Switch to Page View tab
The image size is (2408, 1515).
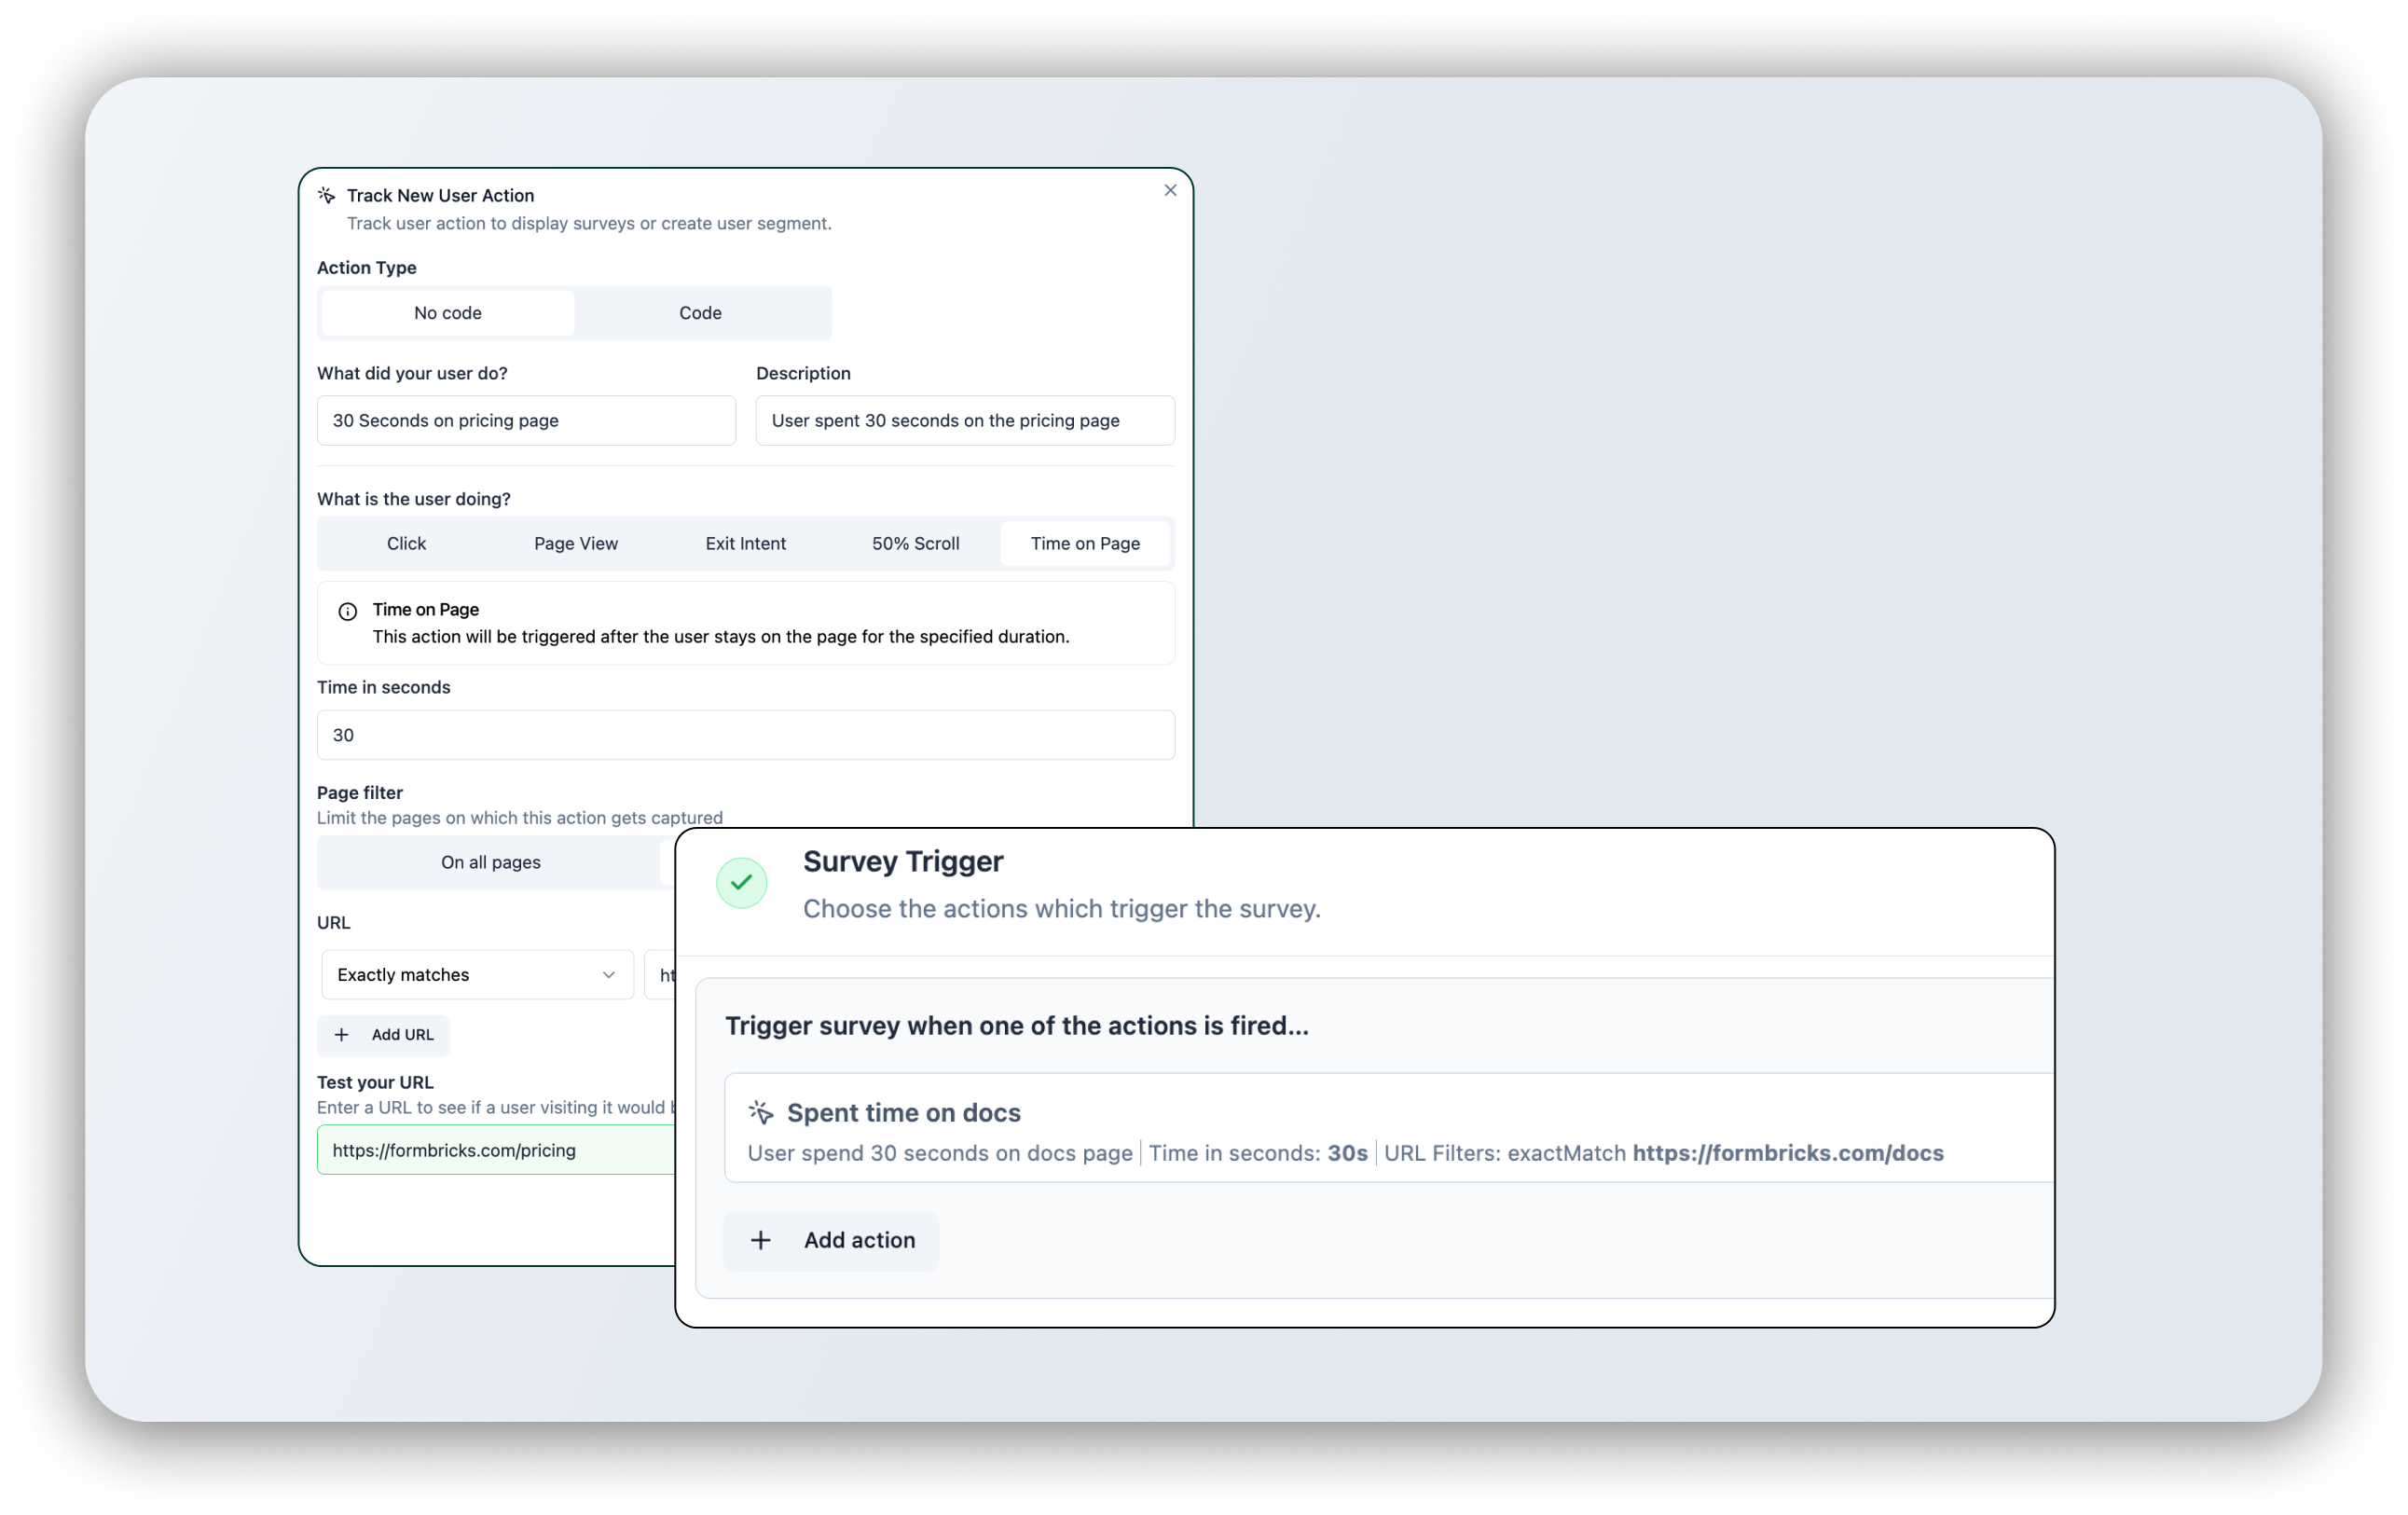tap(575, 543)
